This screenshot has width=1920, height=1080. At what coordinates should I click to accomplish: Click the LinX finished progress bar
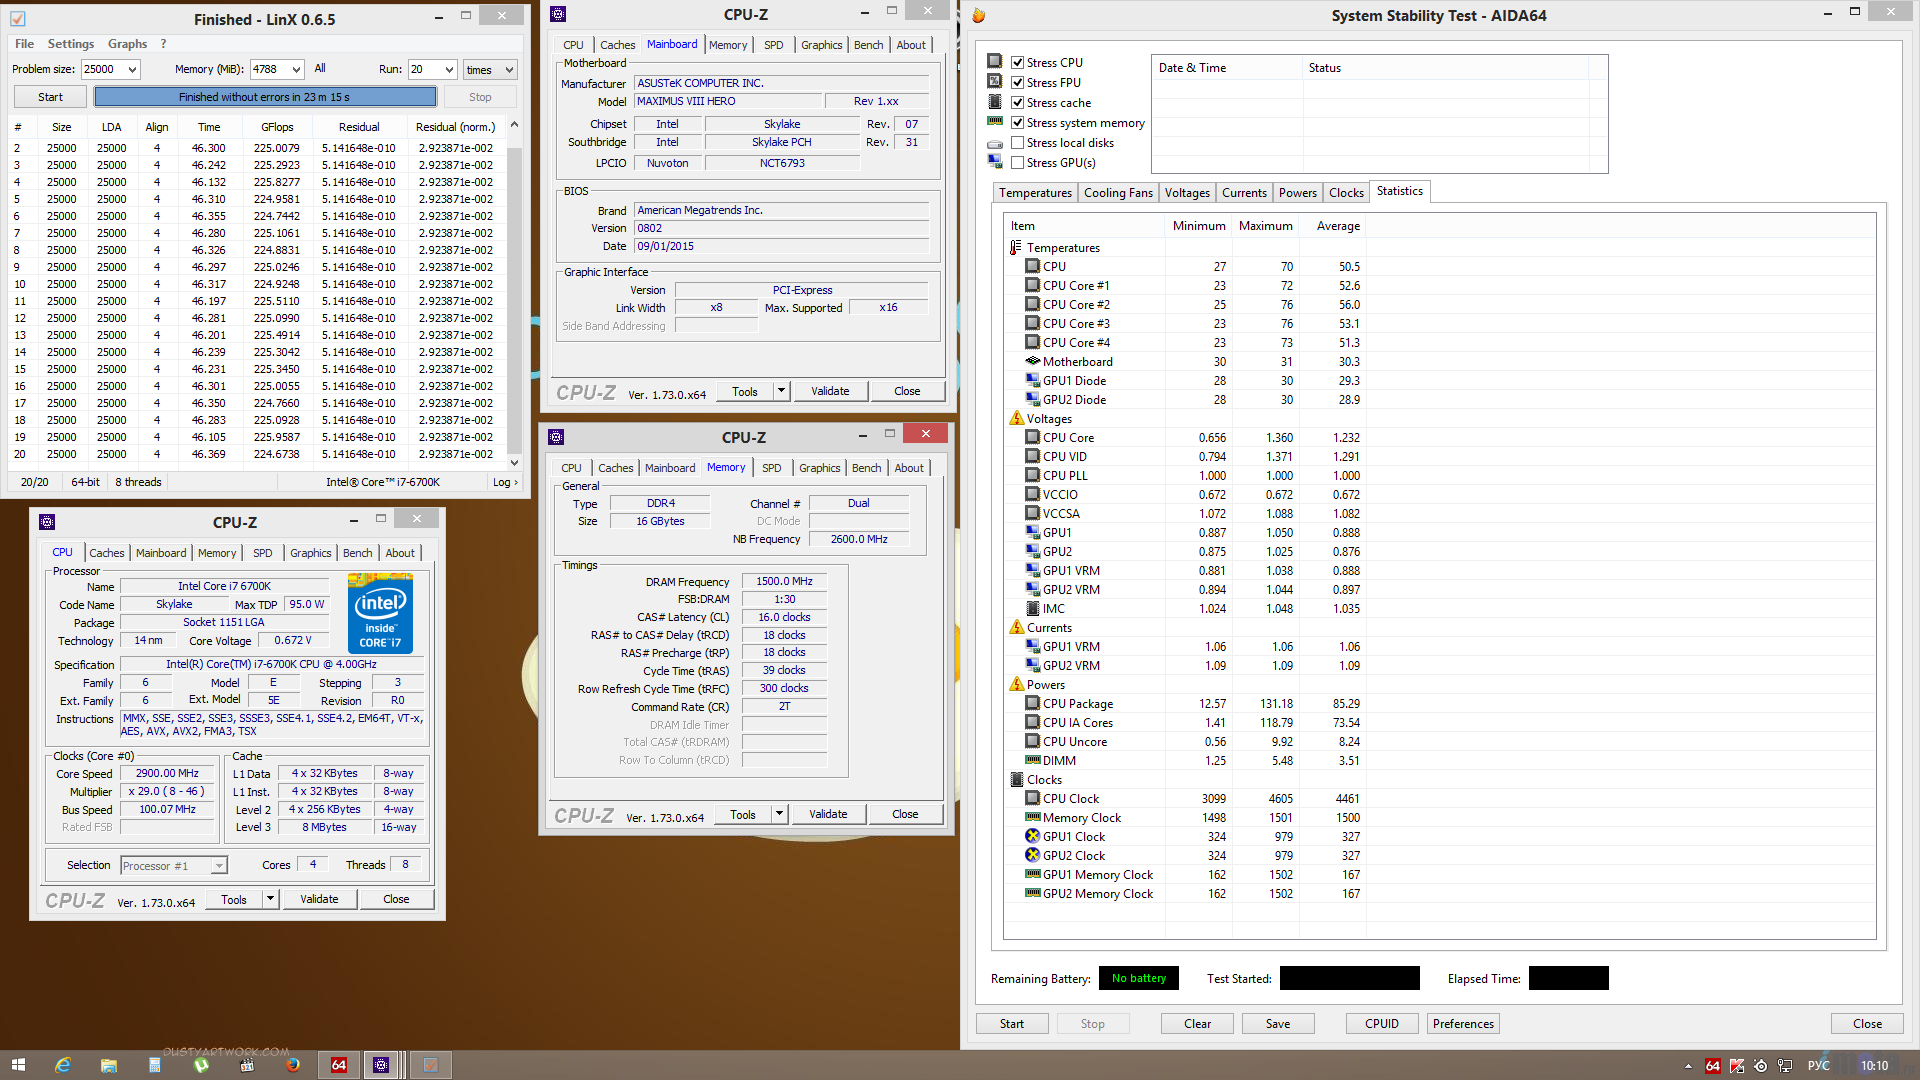265,97
